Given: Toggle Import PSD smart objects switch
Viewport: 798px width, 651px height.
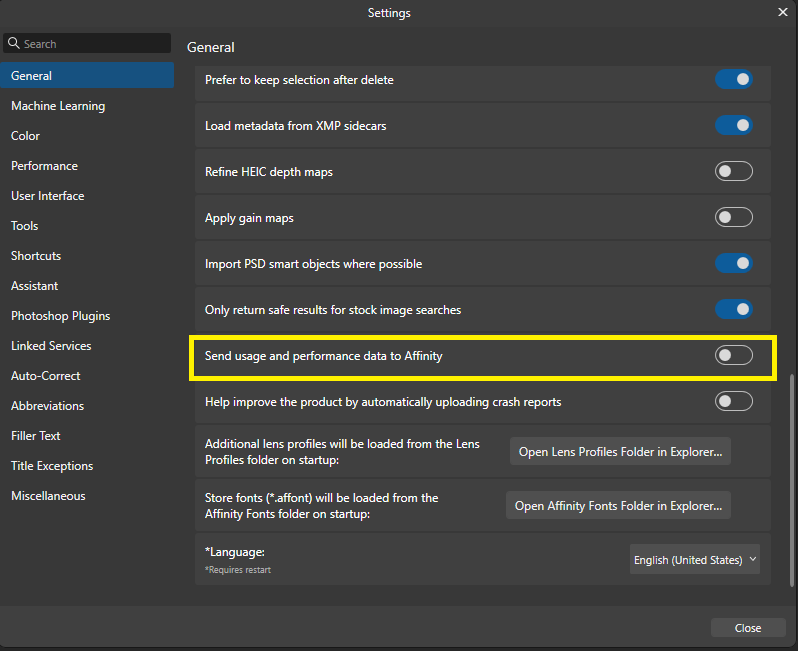Looking at the screenshot, I should point(733,264).
